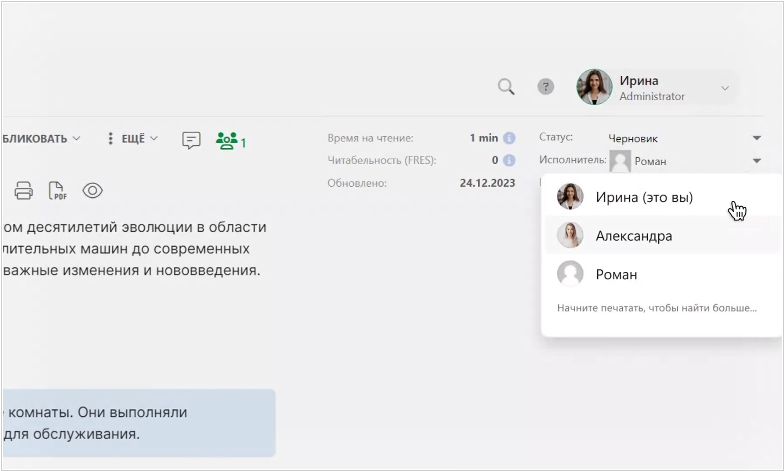Pick Роман in the assignee dropdown list
Image resolution: width=784 pixels, height=471 pixels.
click(x=616, y=274)
